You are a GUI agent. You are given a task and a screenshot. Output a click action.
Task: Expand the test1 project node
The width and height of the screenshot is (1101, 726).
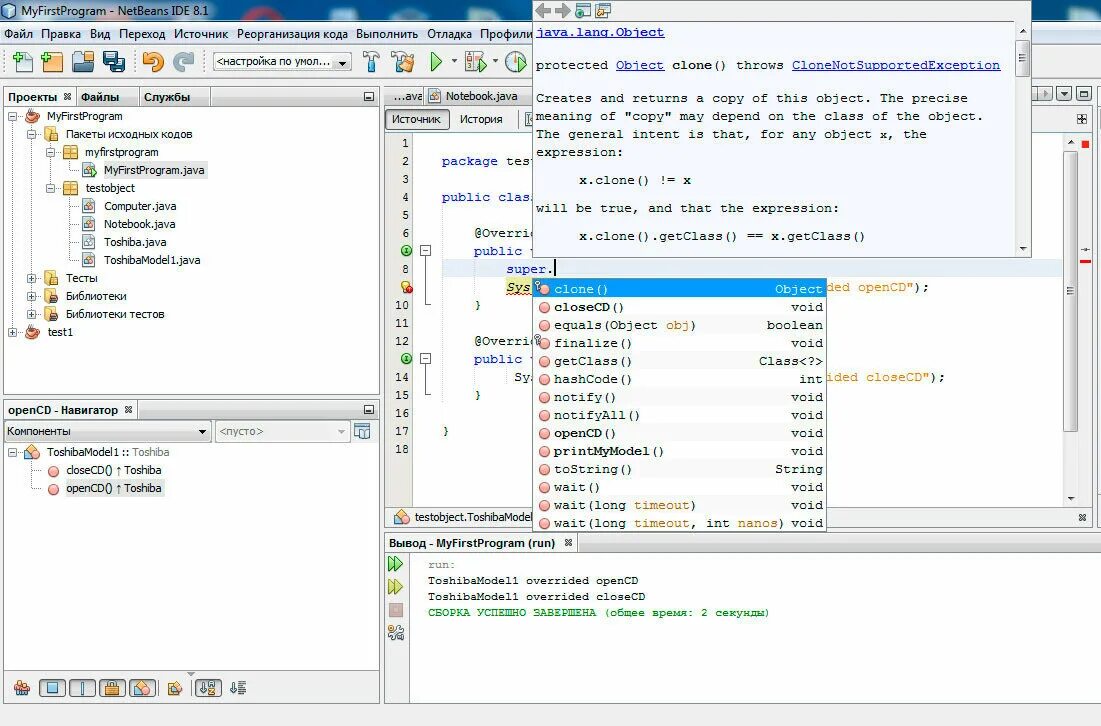coord(13,332)
